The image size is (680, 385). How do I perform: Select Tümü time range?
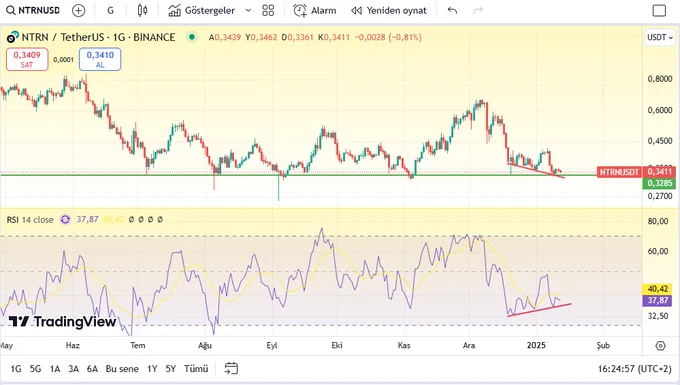196,369
